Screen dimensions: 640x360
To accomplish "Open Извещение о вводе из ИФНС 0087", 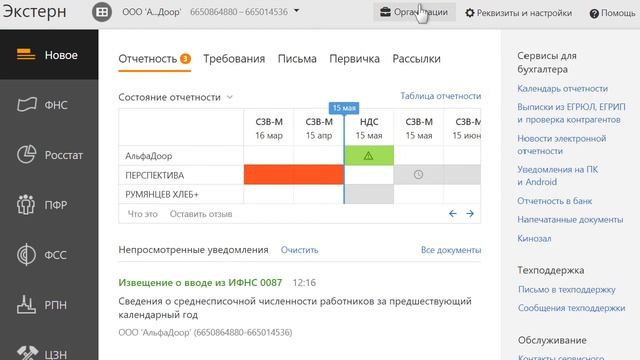I will tap(200, 282).
